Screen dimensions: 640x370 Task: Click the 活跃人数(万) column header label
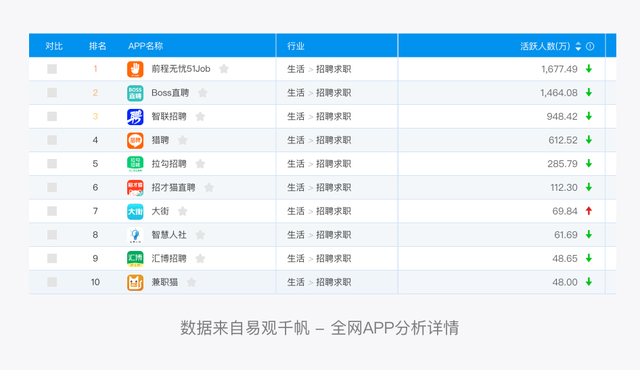pyautogui.click(x=545, y=46)
